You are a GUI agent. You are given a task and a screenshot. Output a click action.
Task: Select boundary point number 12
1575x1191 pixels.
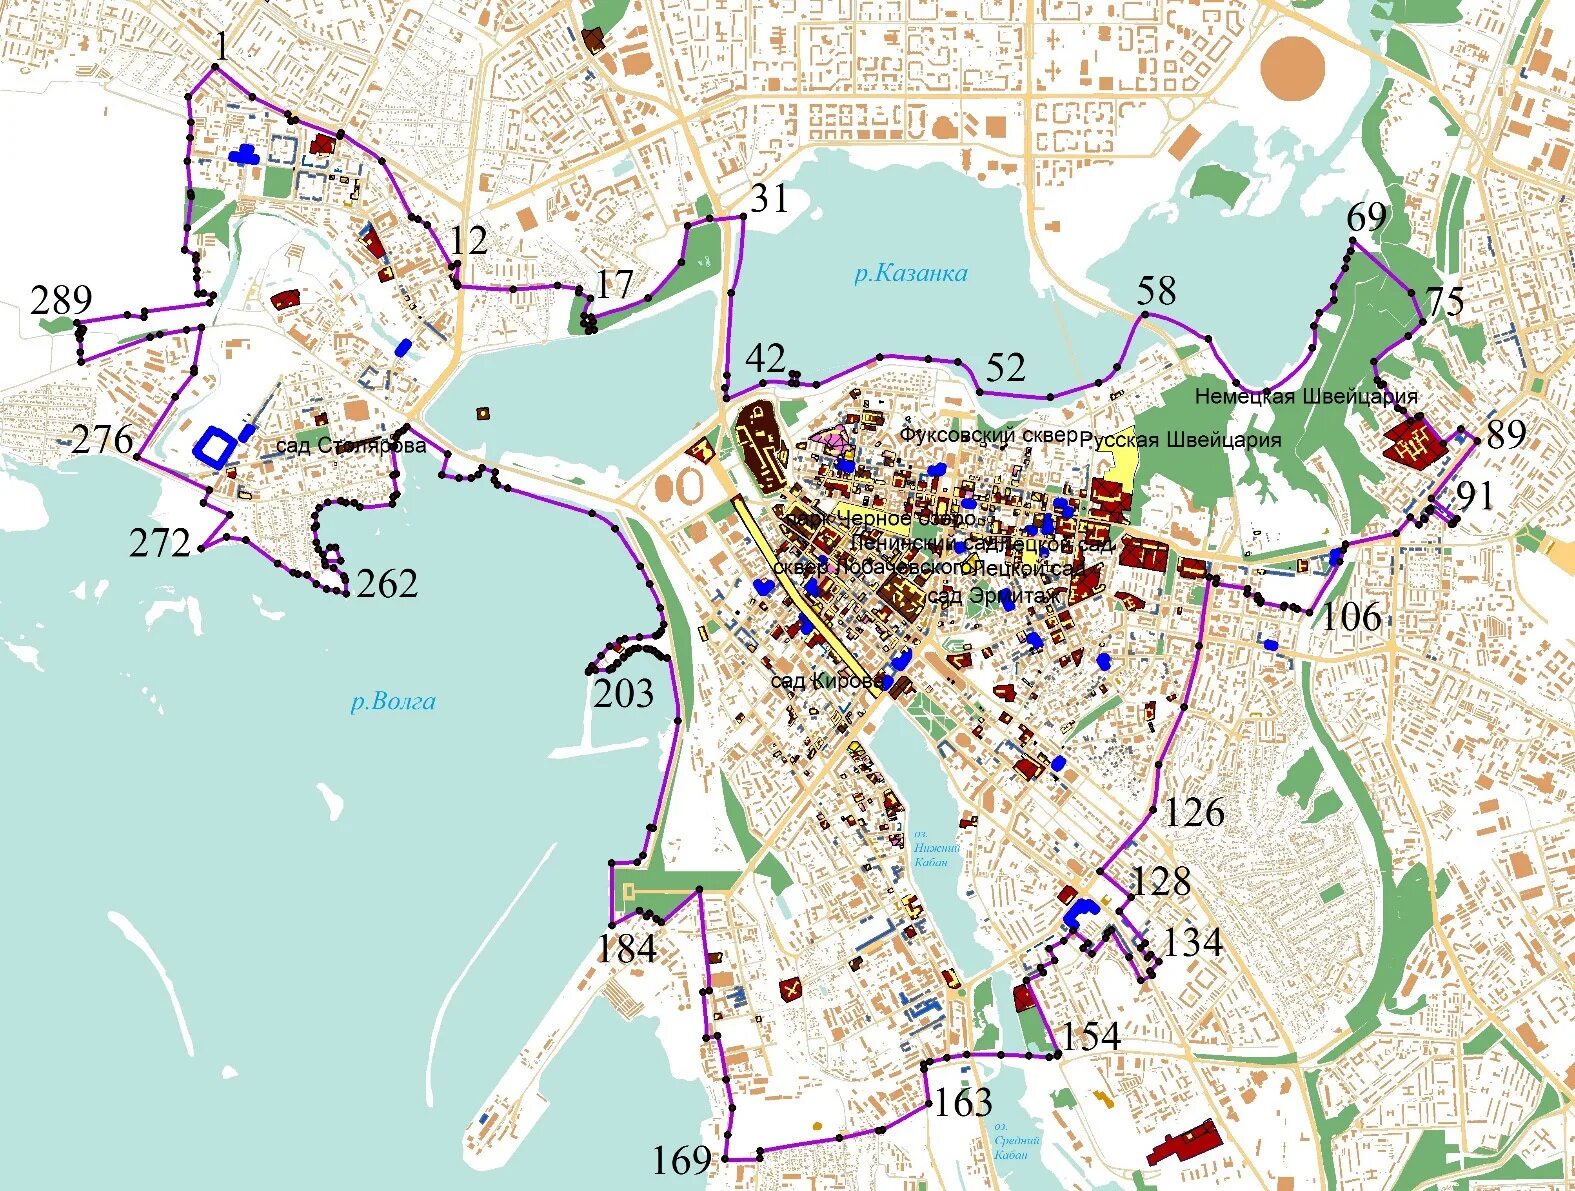click(x=468, y=240)
